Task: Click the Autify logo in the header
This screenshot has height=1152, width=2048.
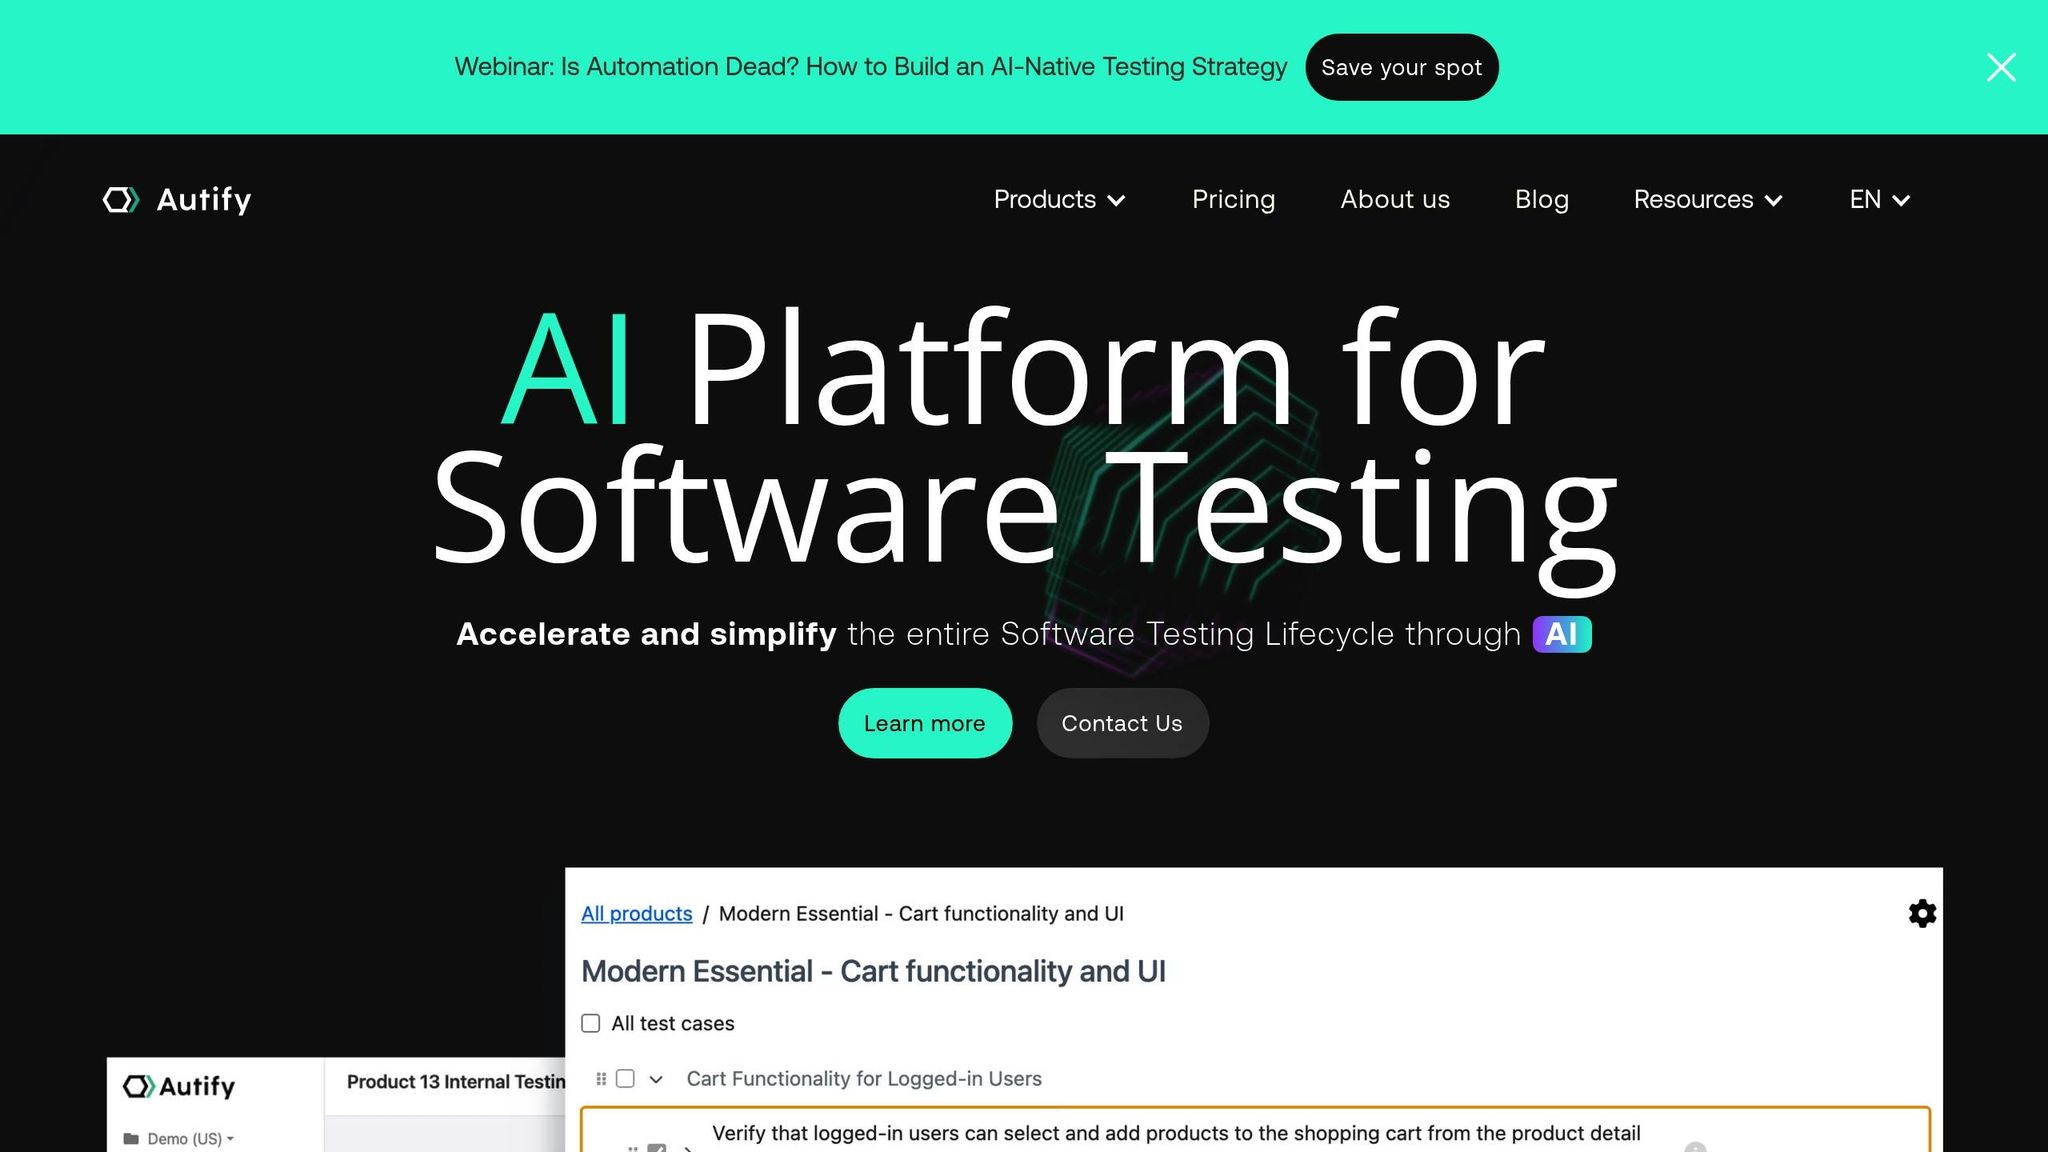Action: [177, 199]
